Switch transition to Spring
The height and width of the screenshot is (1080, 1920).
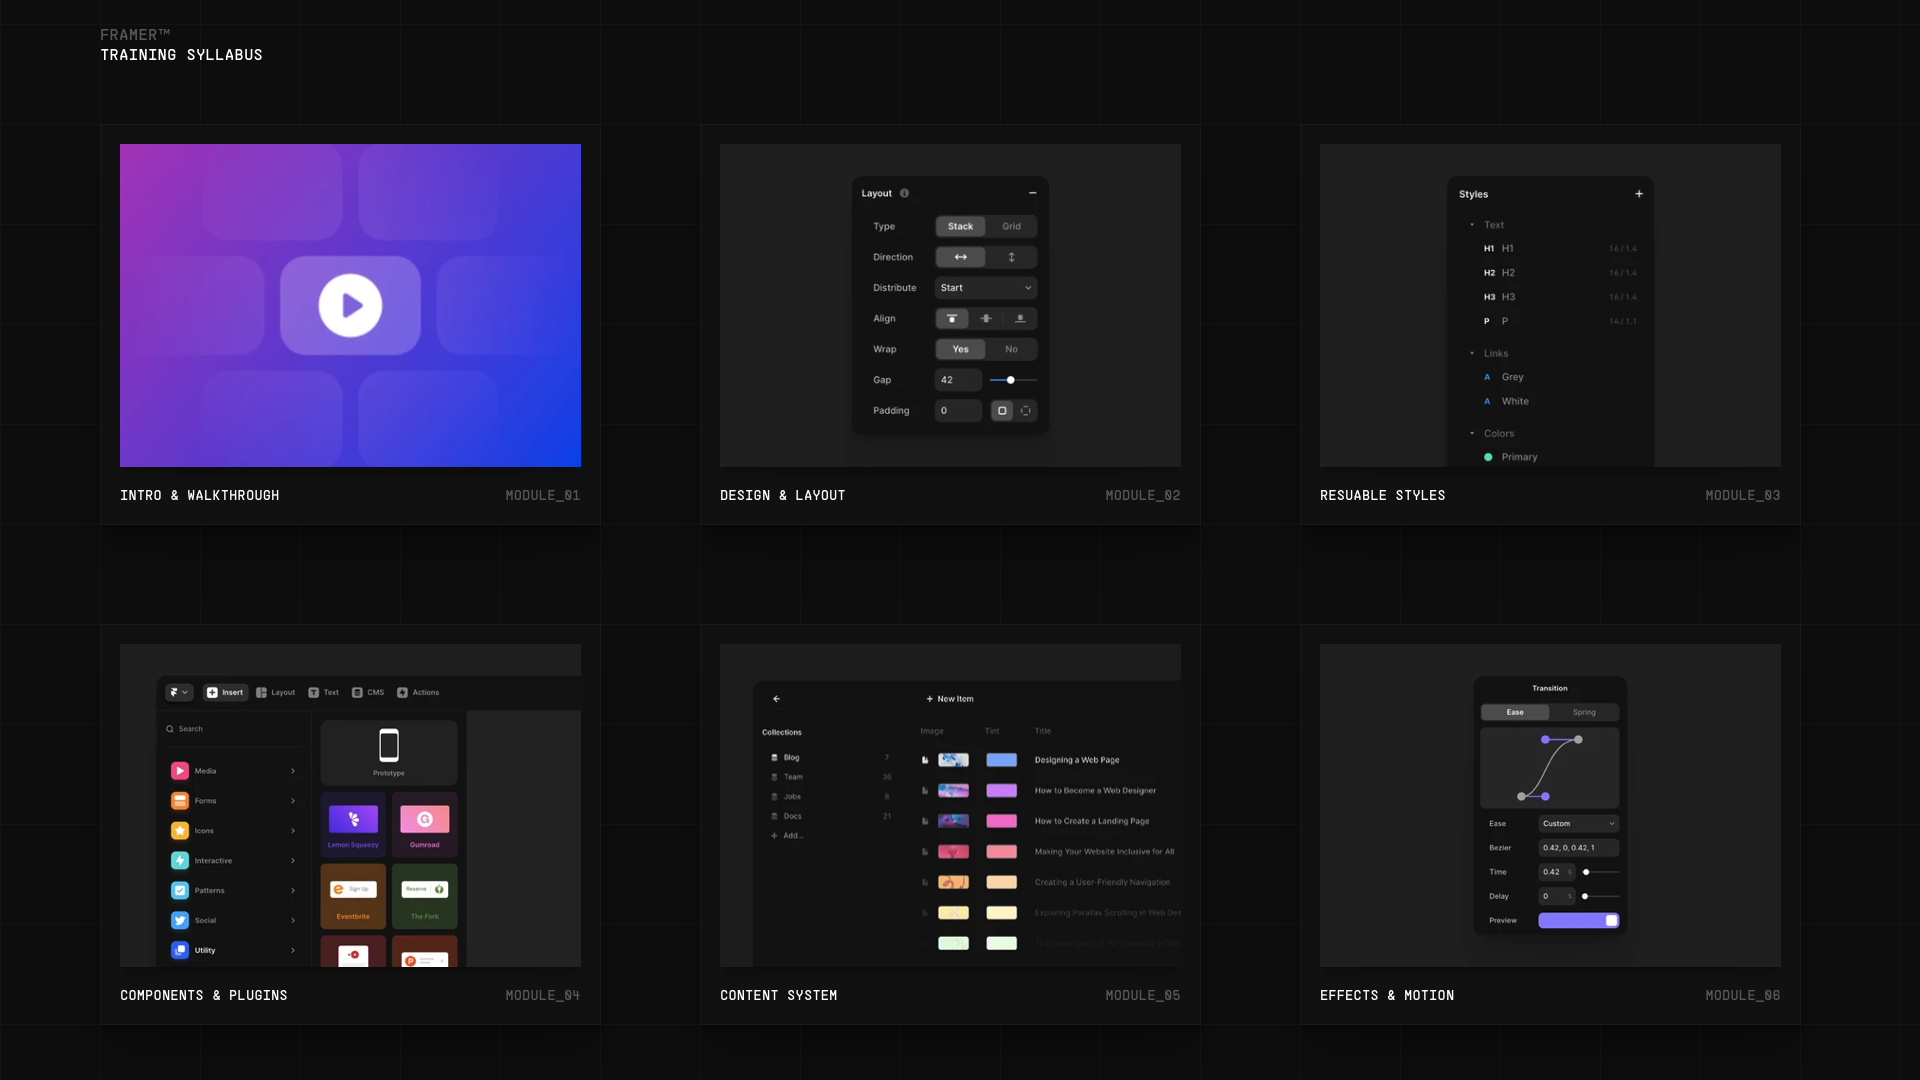click(1584, 713)
